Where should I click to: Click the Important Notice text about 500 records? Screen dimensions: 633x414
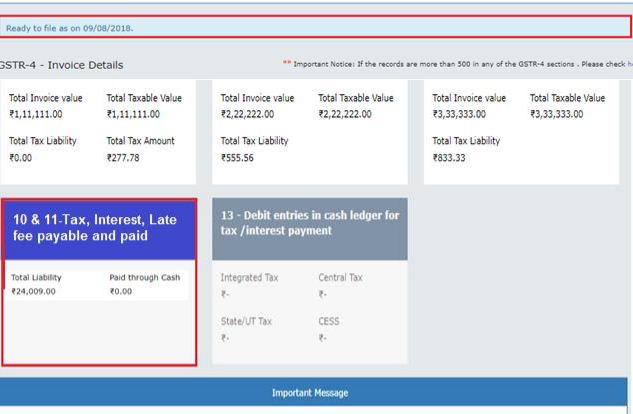pos(457,64)
